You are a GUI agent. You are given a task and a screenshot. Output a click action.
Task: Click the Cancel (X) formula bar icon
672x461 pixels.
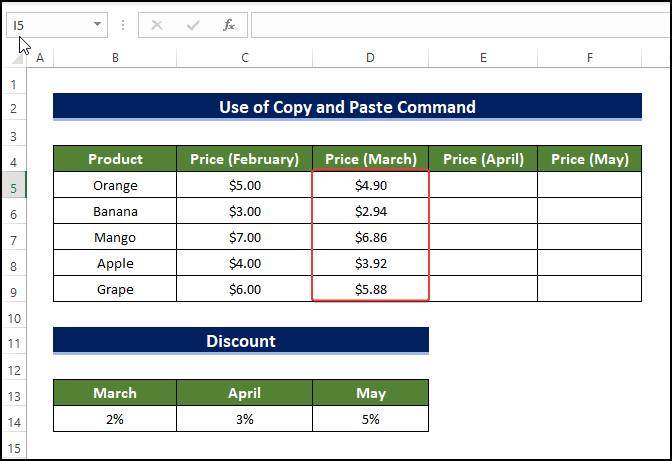pyautogui.click(x=157, y=25)
